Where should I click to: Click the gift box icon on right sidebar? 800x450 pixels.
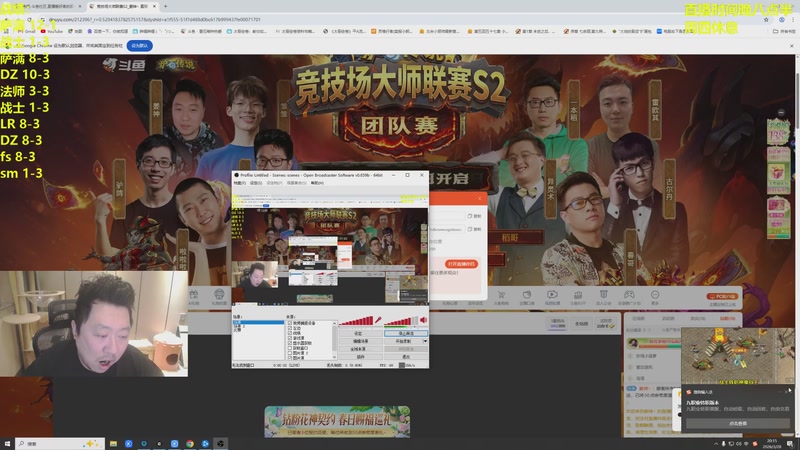click(778, 173)
